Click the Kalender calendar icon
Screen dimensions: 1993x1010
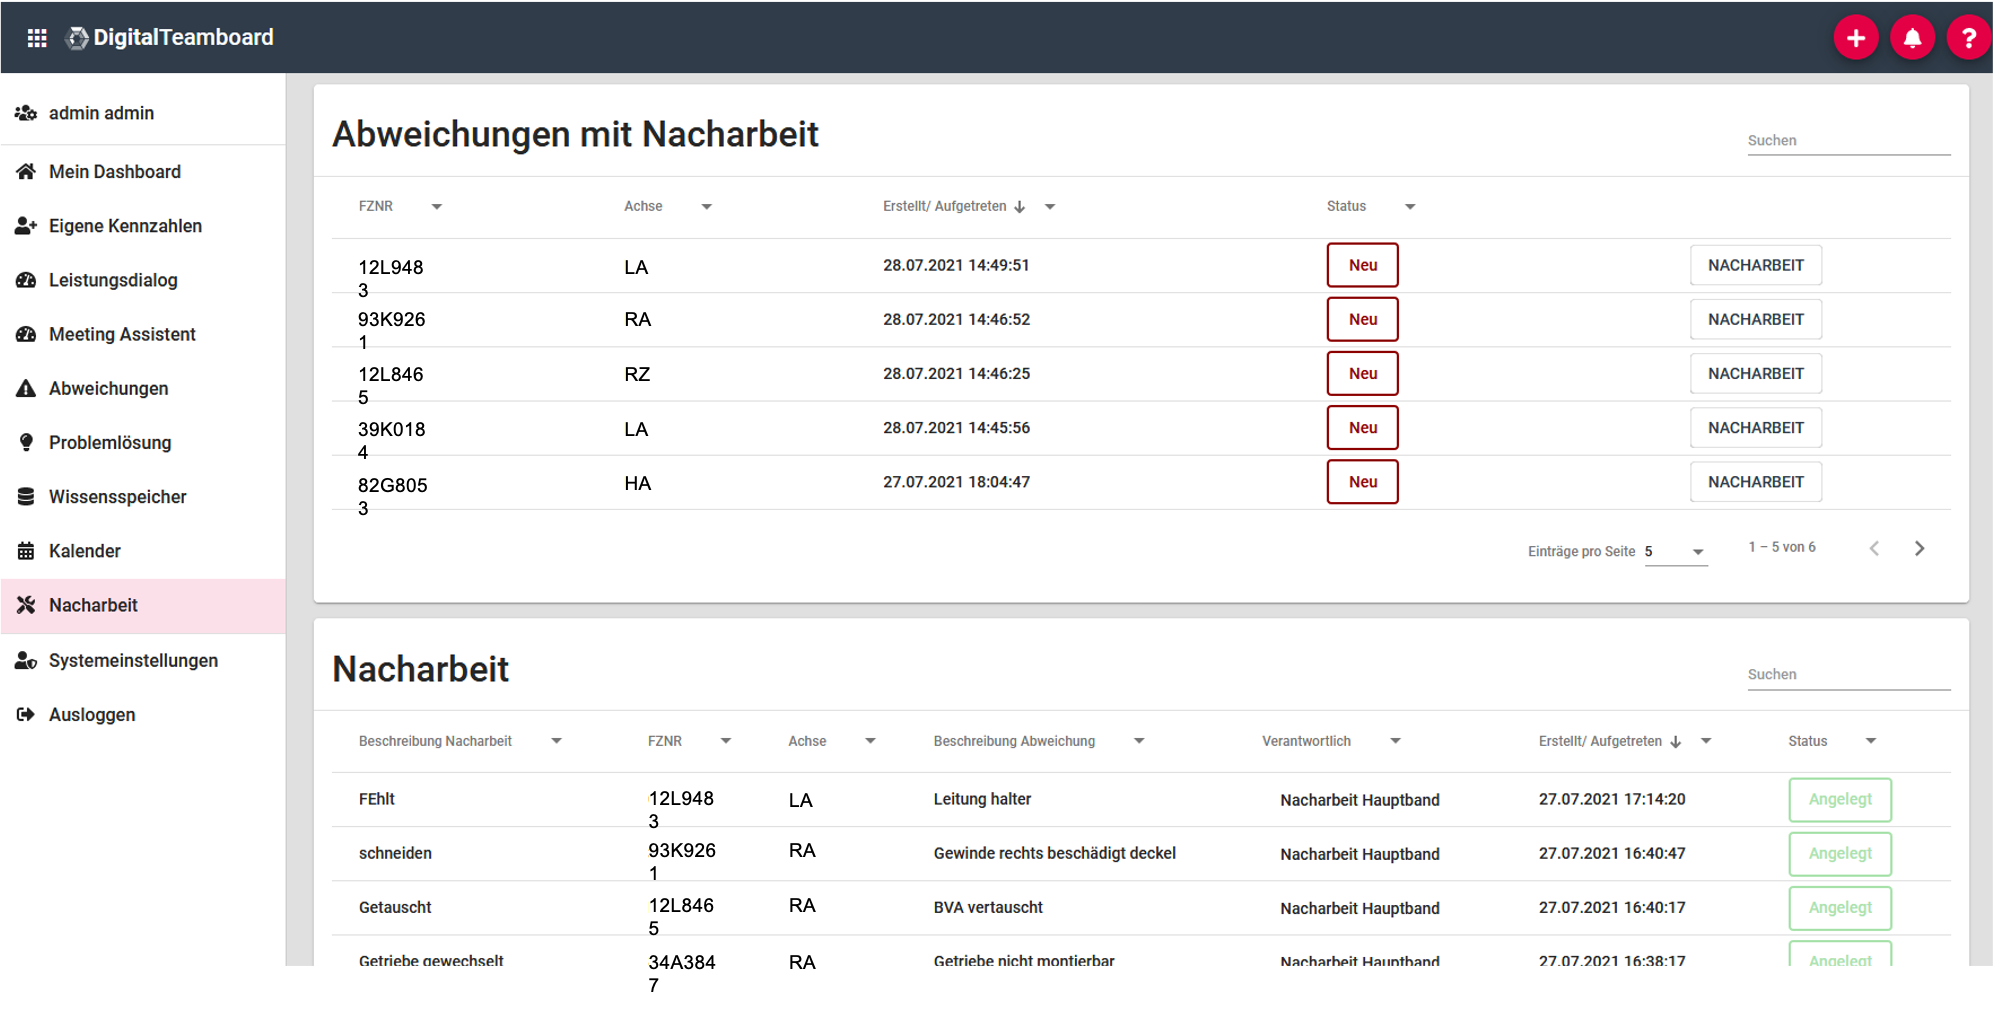tap(26, 551)
